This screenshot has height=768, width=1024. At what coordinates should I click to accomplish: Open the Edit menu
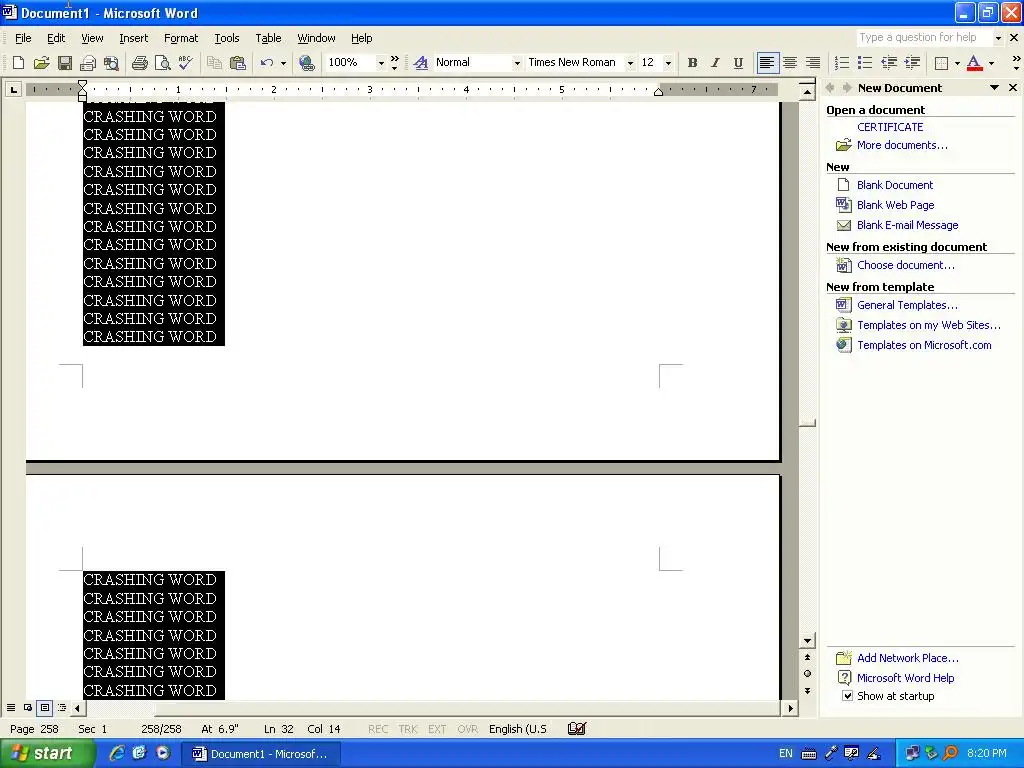[56, 38]
